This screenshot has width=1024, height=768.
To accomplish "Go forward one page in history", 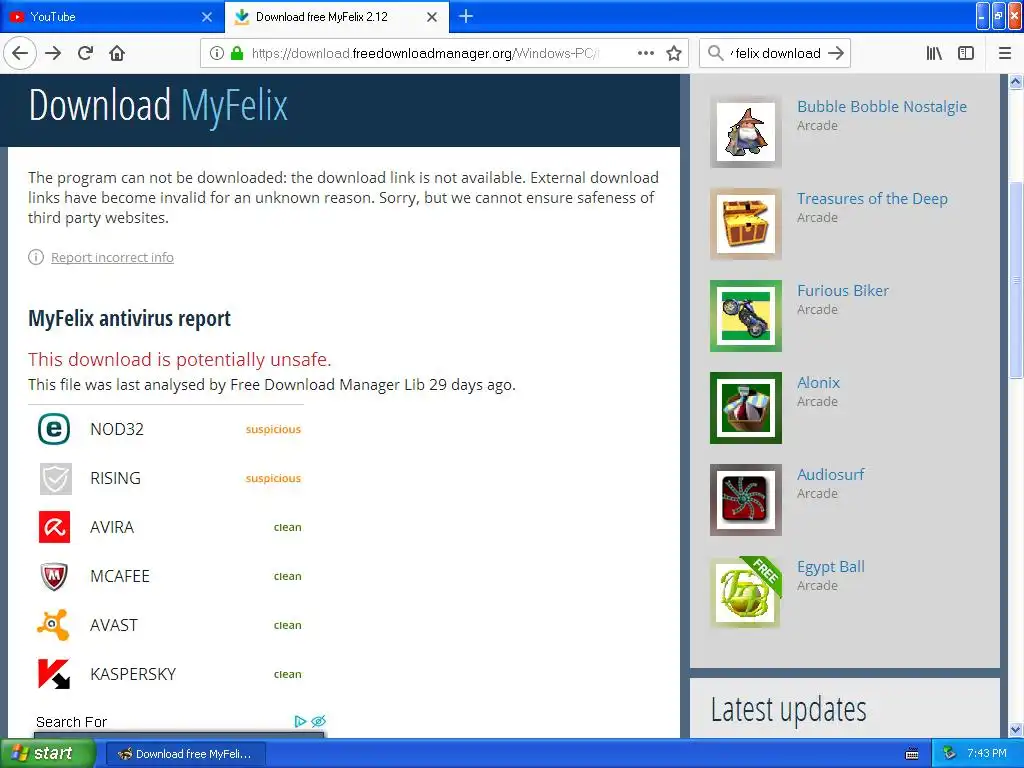I will pos(53,53).
